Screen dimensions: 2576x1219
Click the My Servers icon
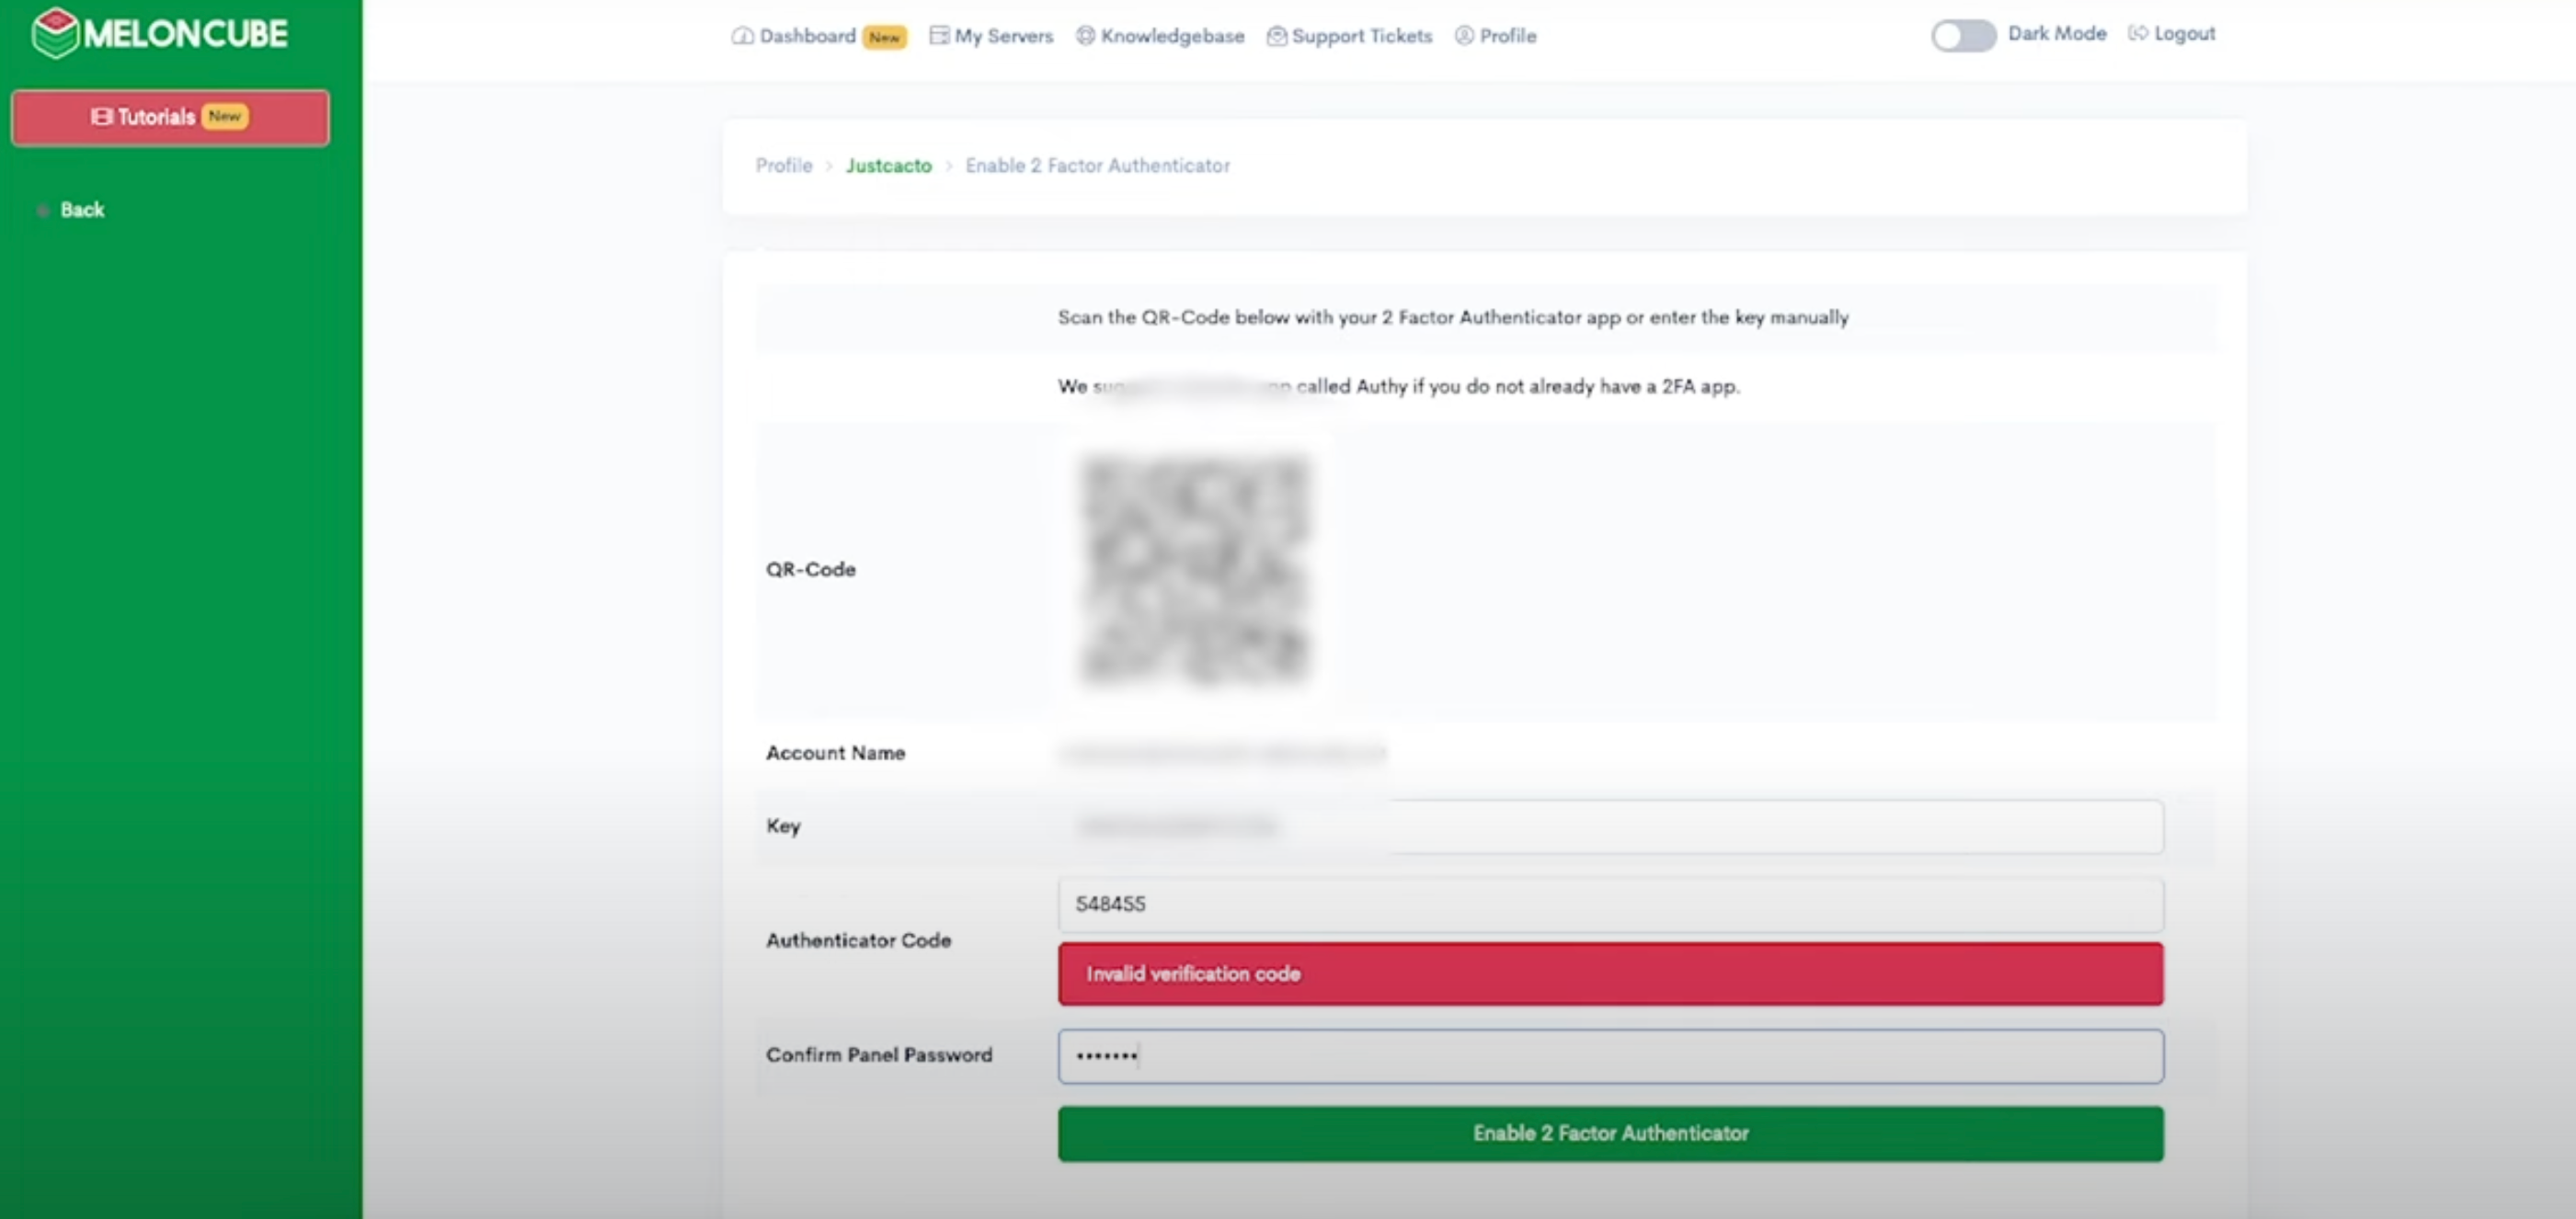(x=938, y=36)
